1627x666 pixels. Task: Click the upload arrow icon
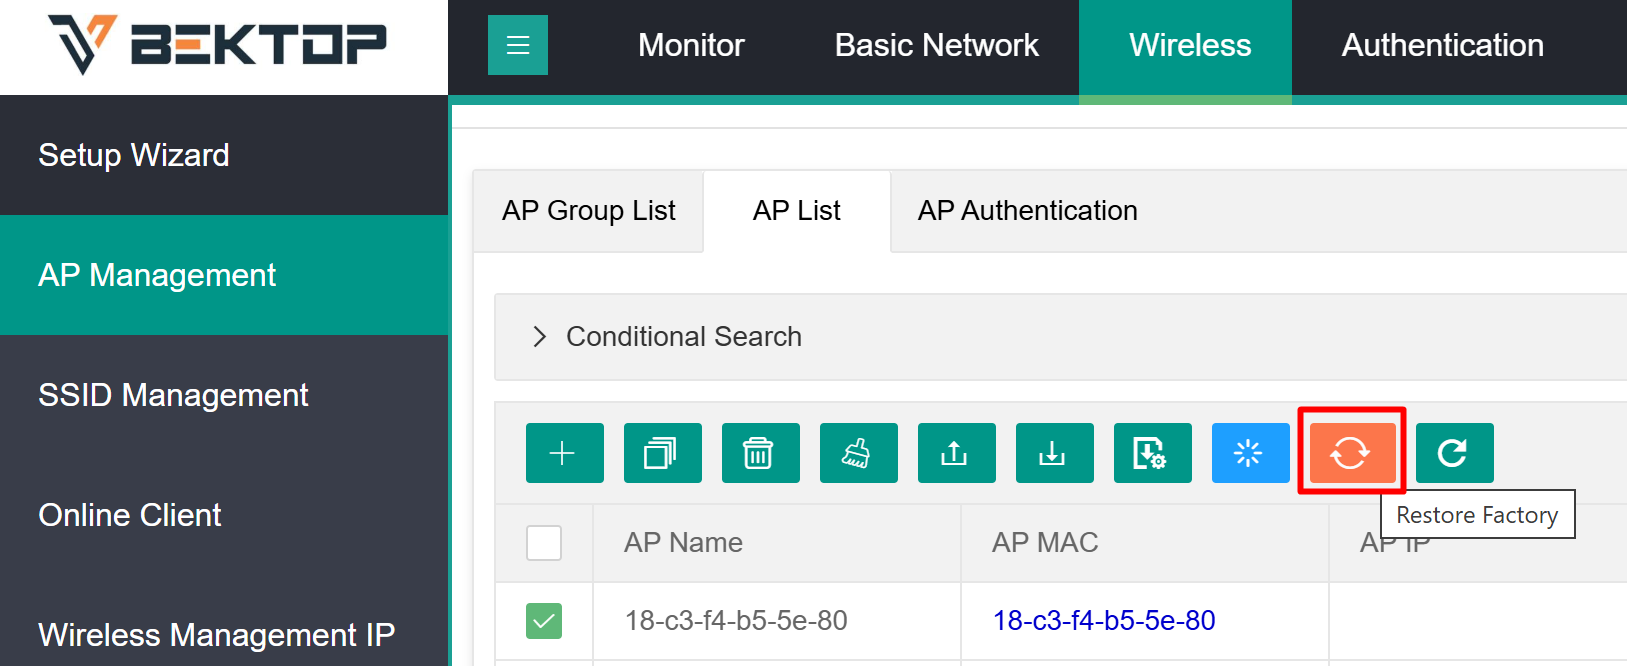pyautogui.click(x=956, y=453)
